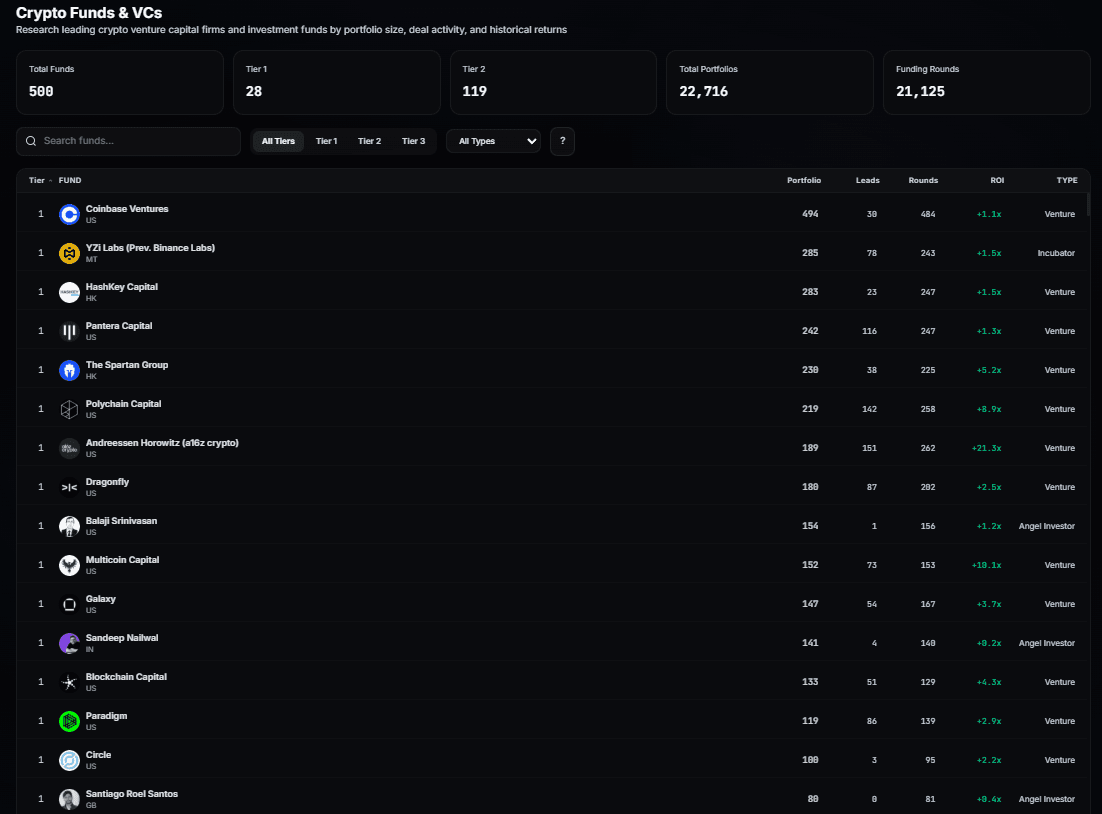Click the Total Funds 500 stat card
The height and width of the screenshot is (814, 1102).
[x=120, y=82]
